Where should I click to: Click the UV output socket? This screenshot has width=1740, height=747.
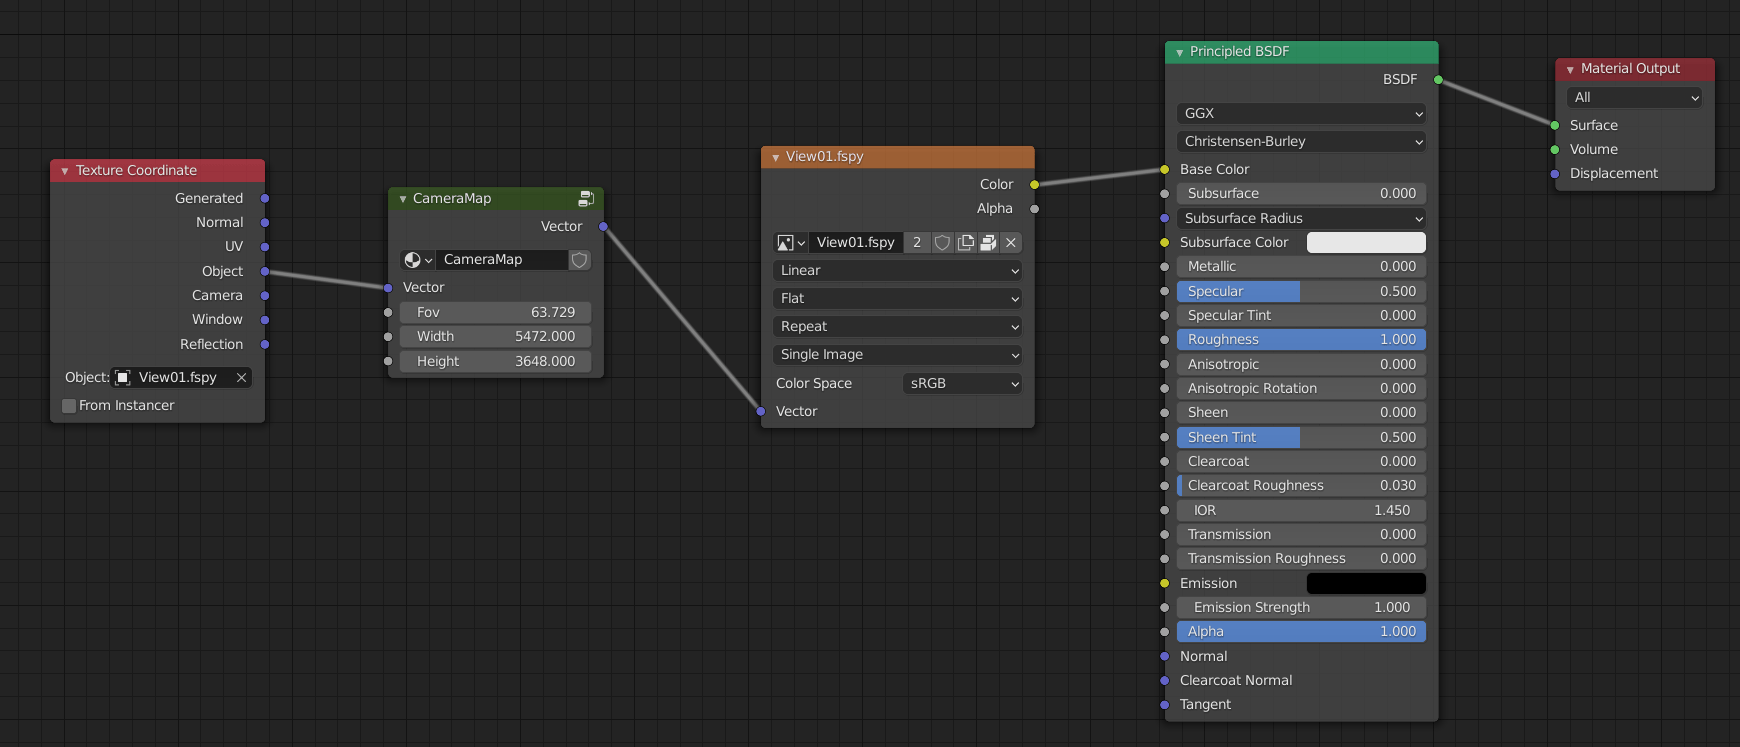[265, 247]
